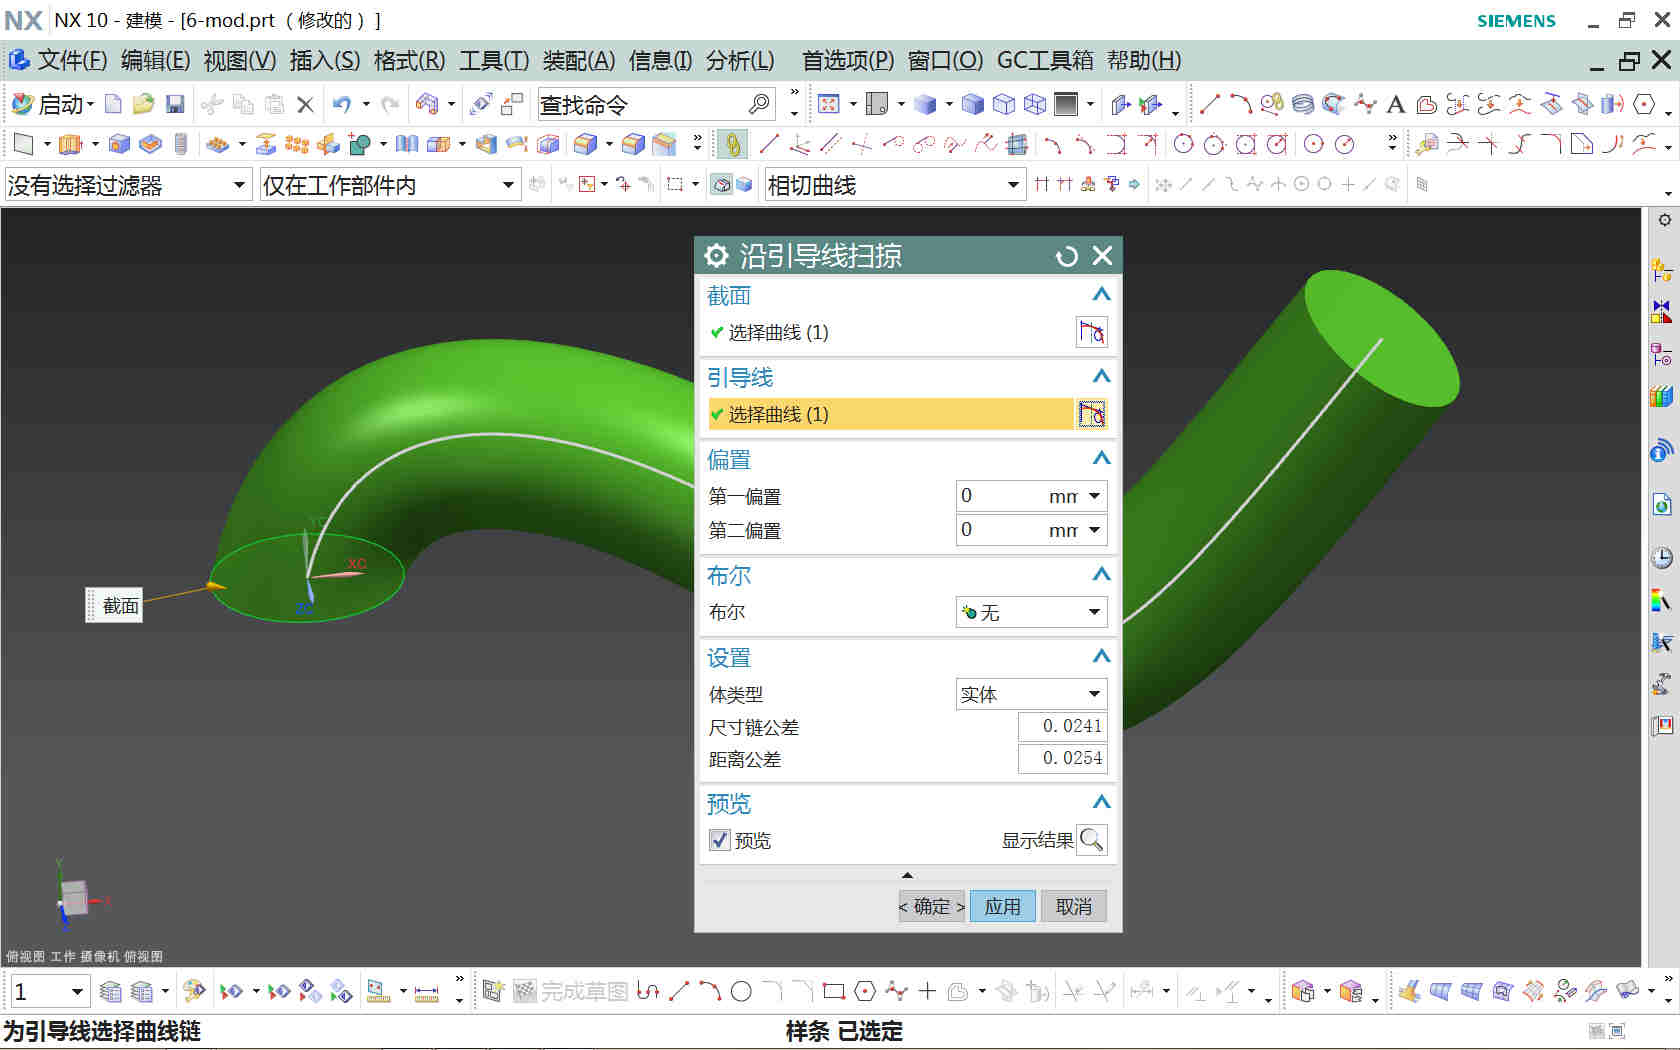Open the 仅在工作部件内 dropdown
The image size is (1680, 1050).
(390, 184)
